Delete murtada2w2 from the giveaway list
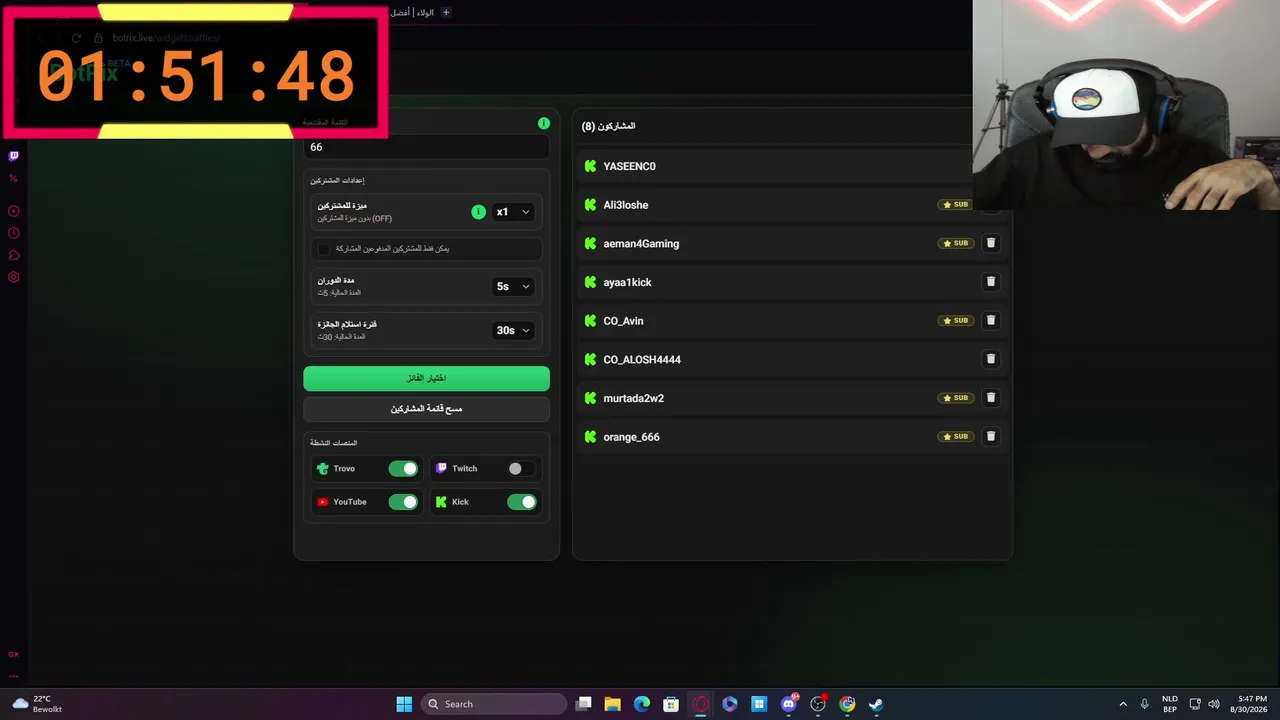The width and height of the screenshot is (1280, 720). 991,398
